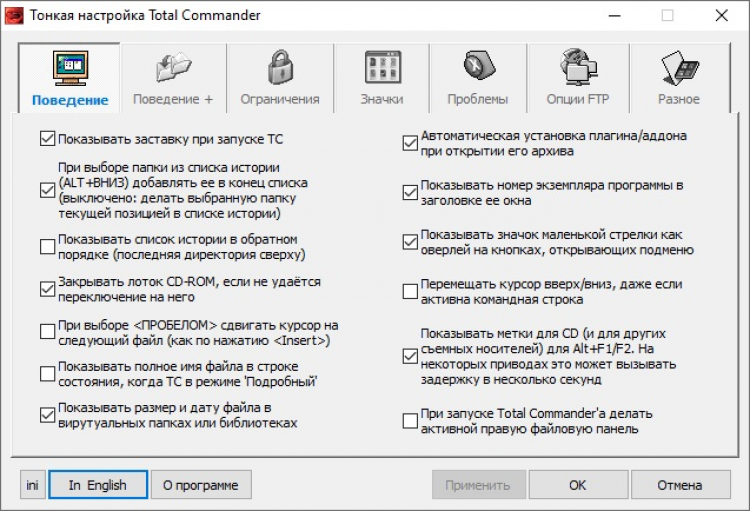Enable cursor move on ПРОБЕЛ selection

[x=47, y=333]
